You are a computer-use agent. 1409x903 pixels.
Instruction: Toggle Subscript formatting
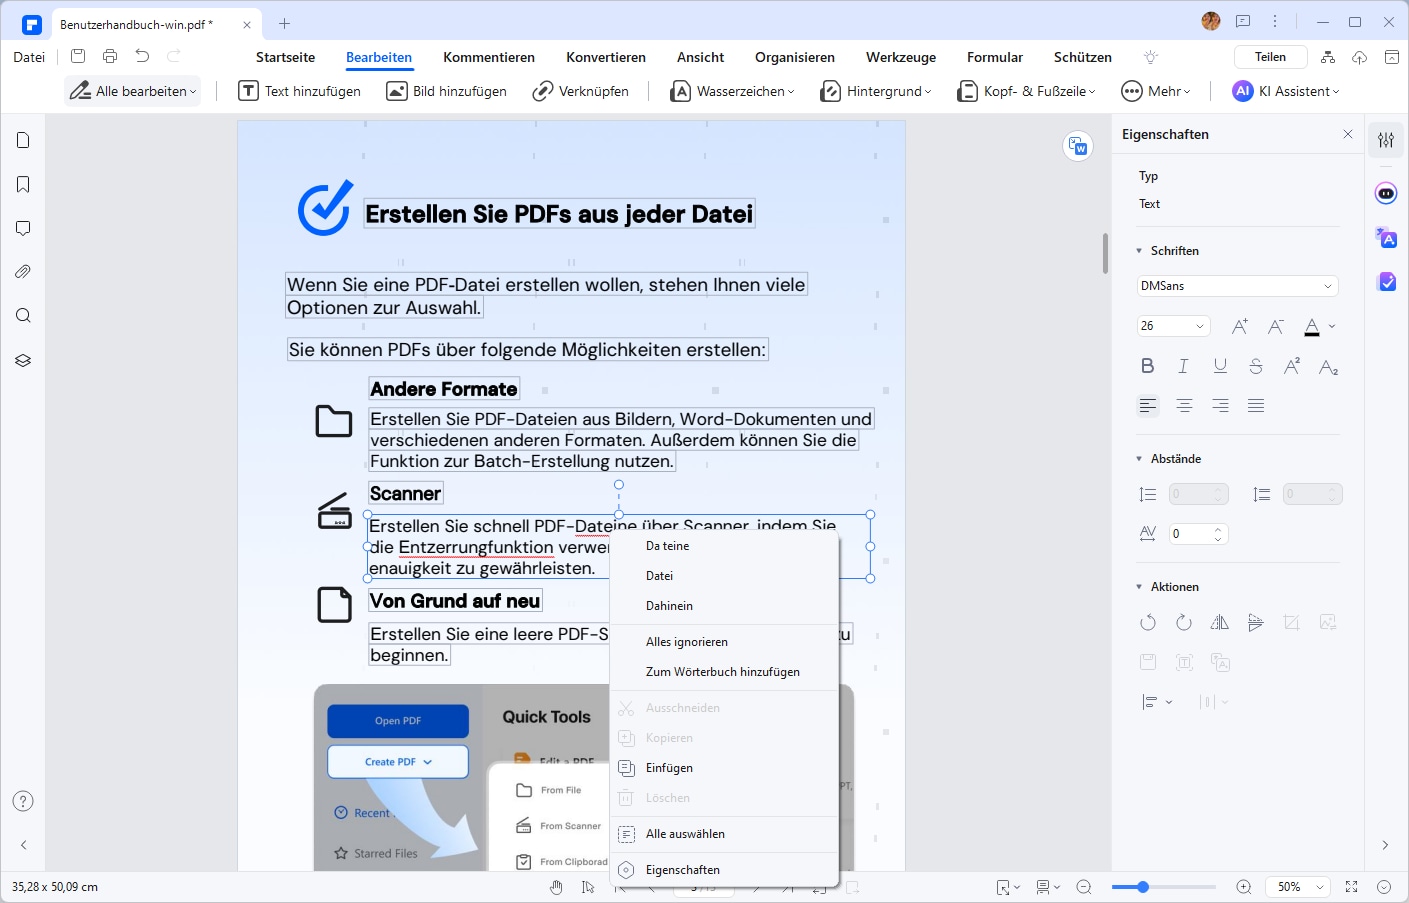pyautogui.click(x=1328, y=366)
